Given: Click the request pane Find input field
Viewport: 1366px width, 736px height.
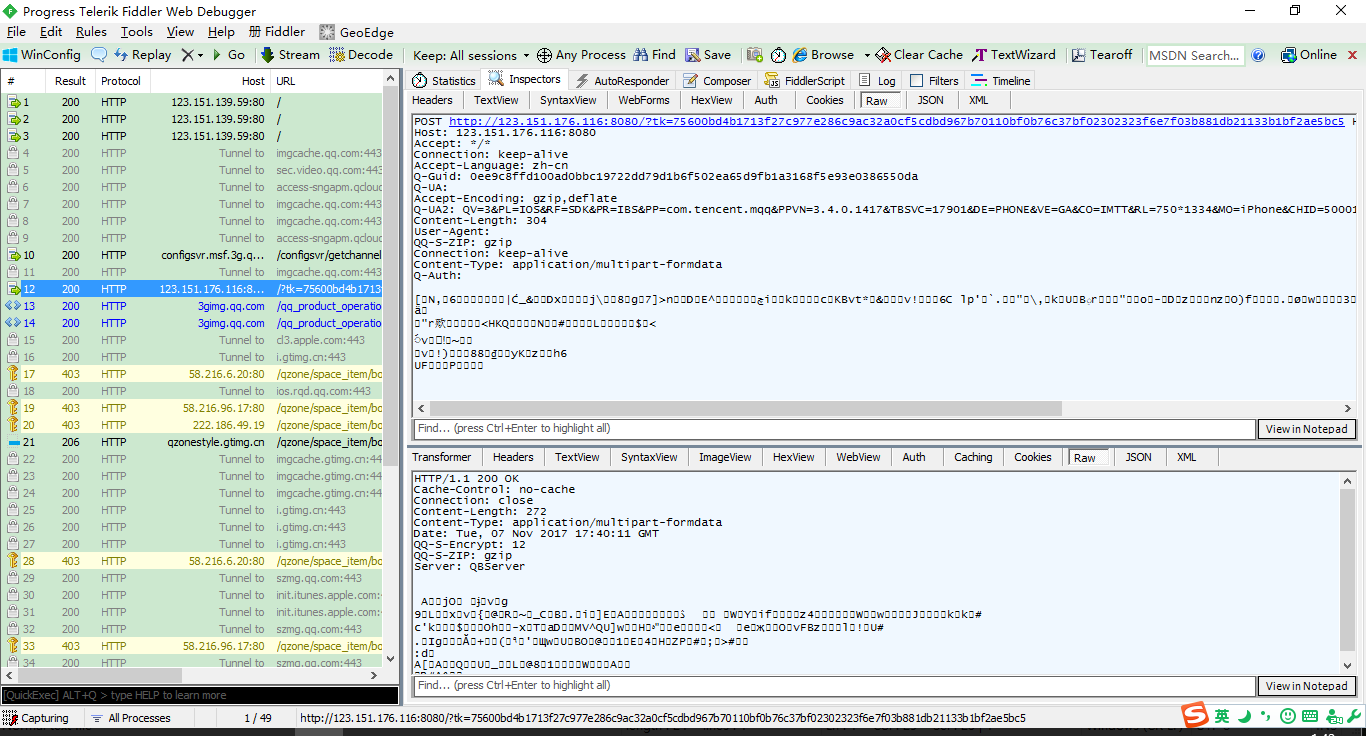Looking at the screenshot, I should (834, 429).
